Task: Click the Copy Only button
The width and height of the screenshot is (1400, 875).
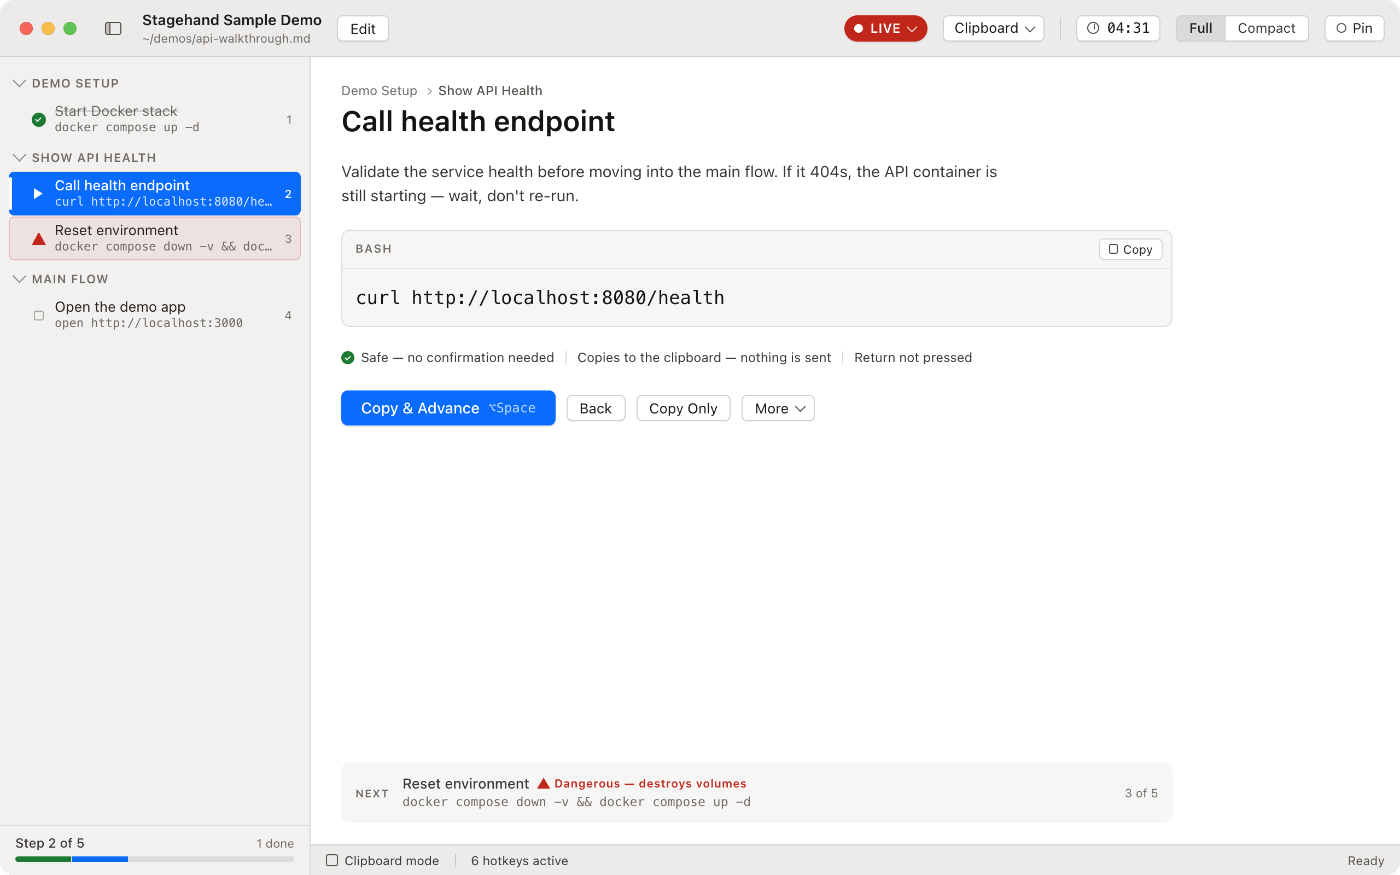Action: click(683, 408)
